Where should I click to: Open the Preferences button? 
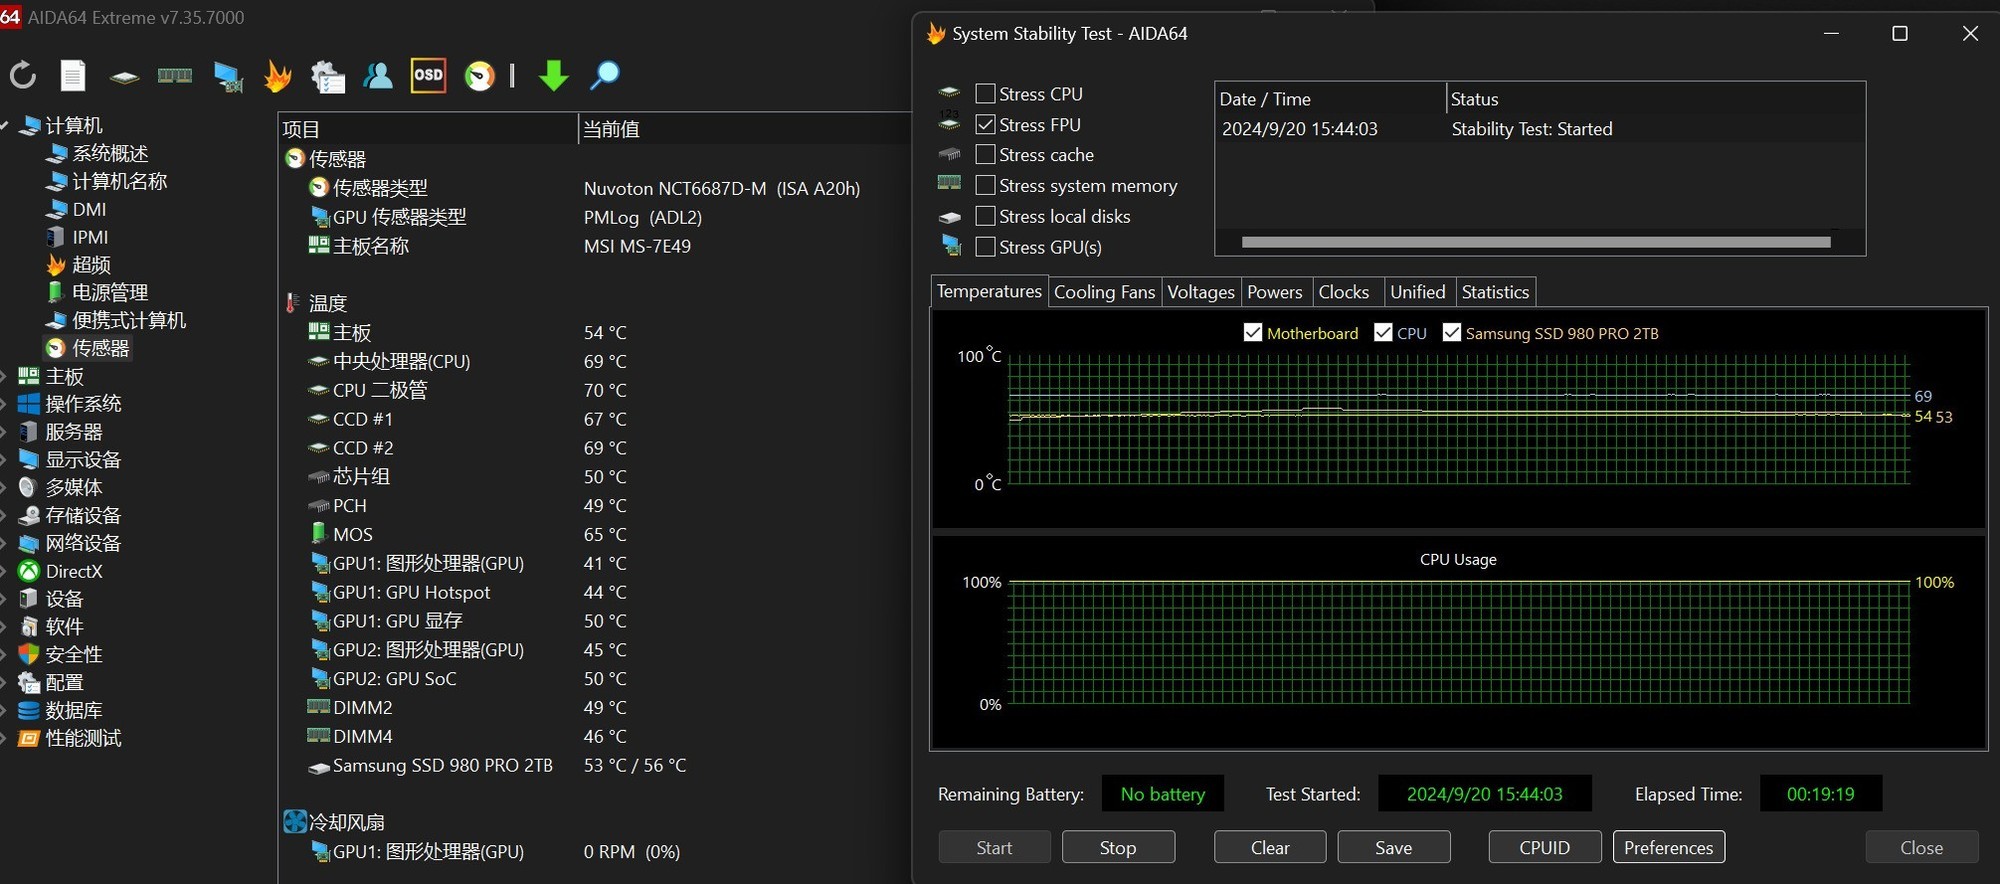[x=1669, y=847]
